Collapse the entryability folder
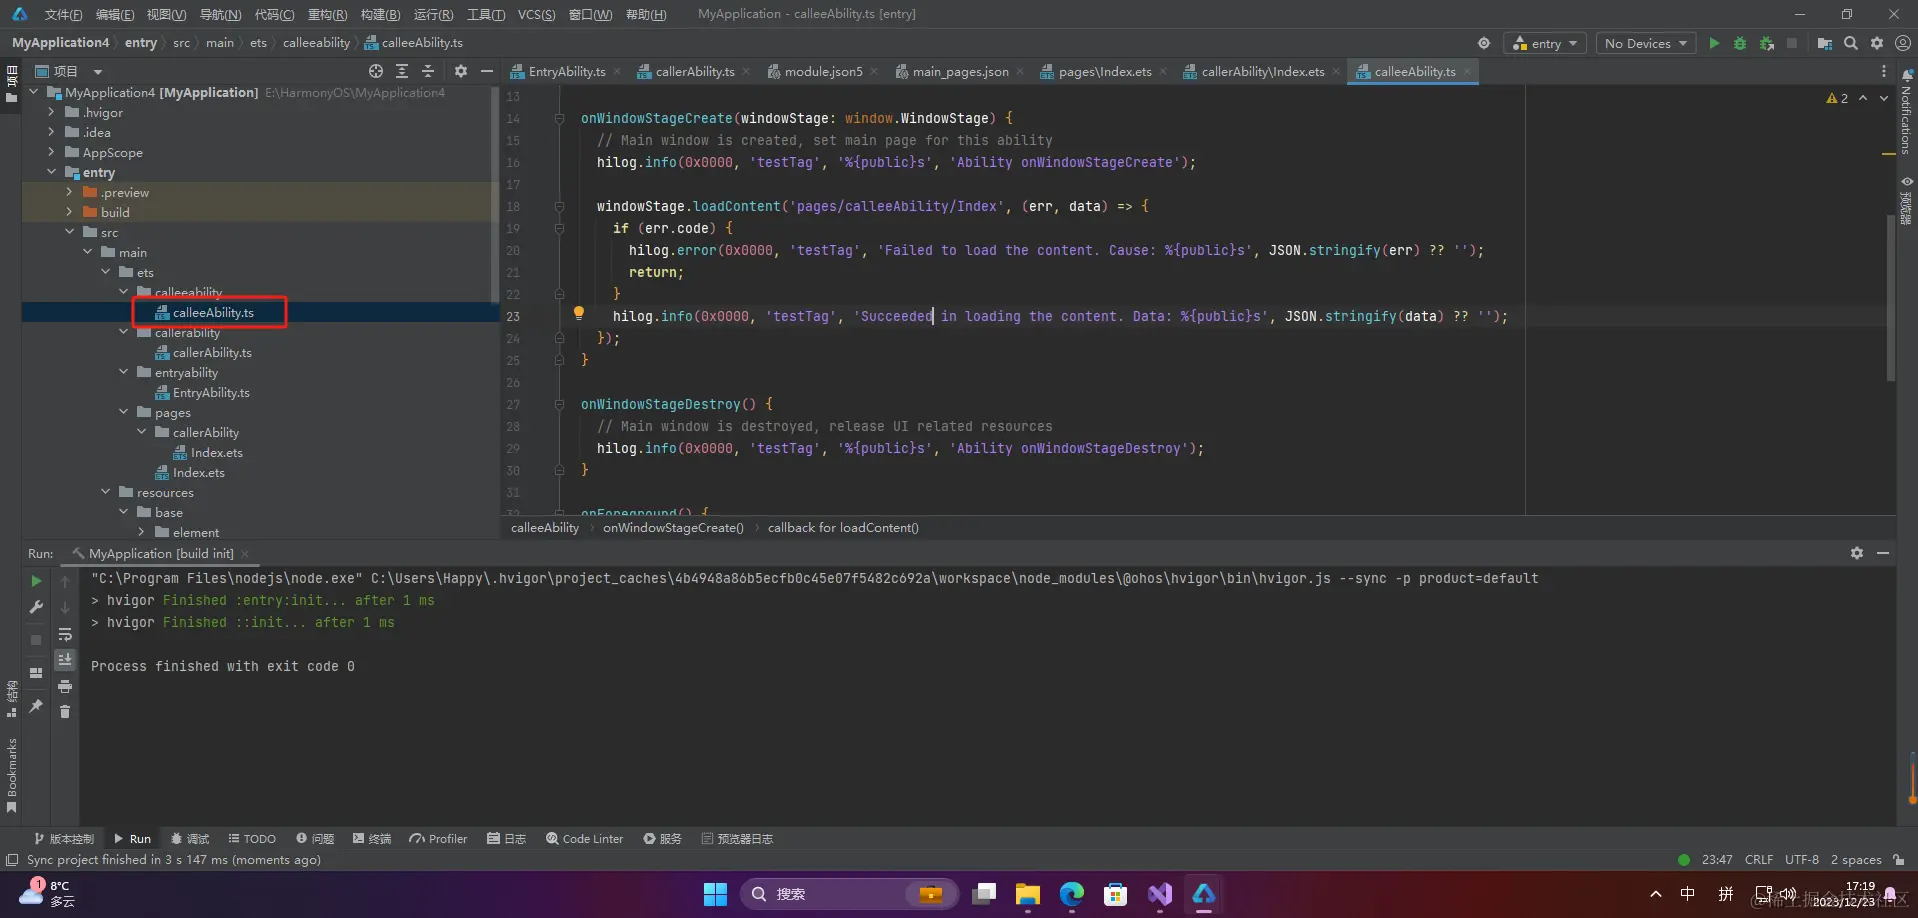This screenshot has height=918, width=1918. (x=124, y=372)
